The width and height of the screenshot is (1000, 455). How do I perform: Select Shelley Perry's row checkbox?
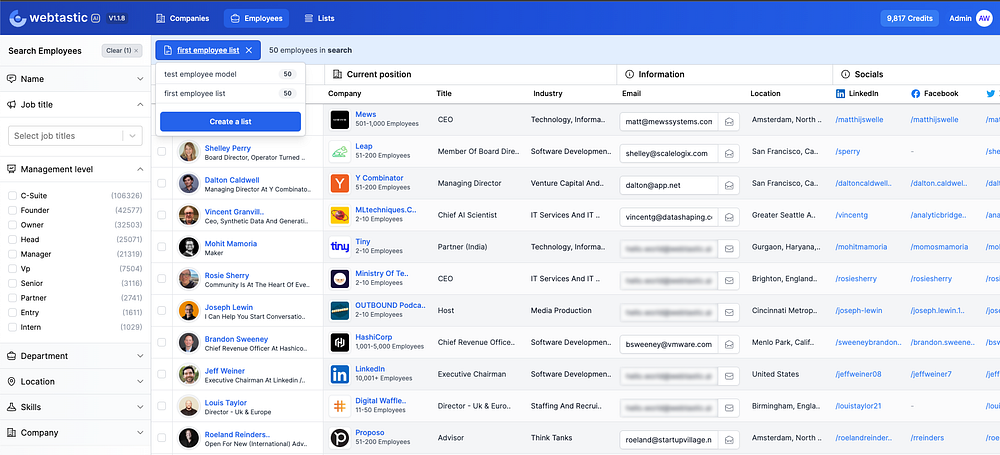coord(161,151)
